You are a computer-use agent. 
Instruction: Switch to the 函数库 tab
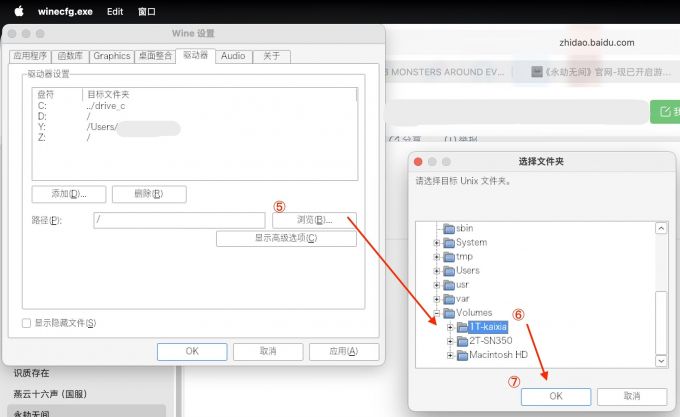tap(70, 56)
